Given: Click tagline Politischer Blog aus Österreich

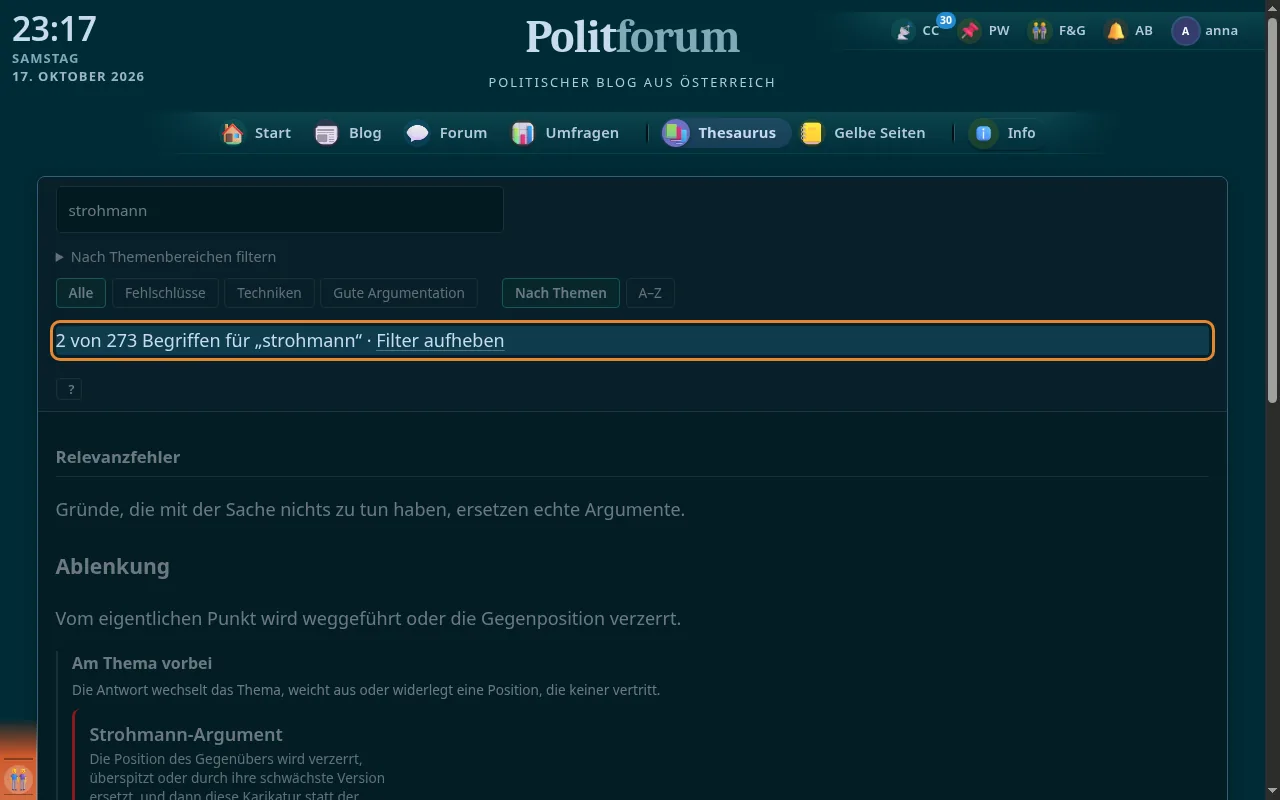Looking at the screenshot, I should (632, 82).
